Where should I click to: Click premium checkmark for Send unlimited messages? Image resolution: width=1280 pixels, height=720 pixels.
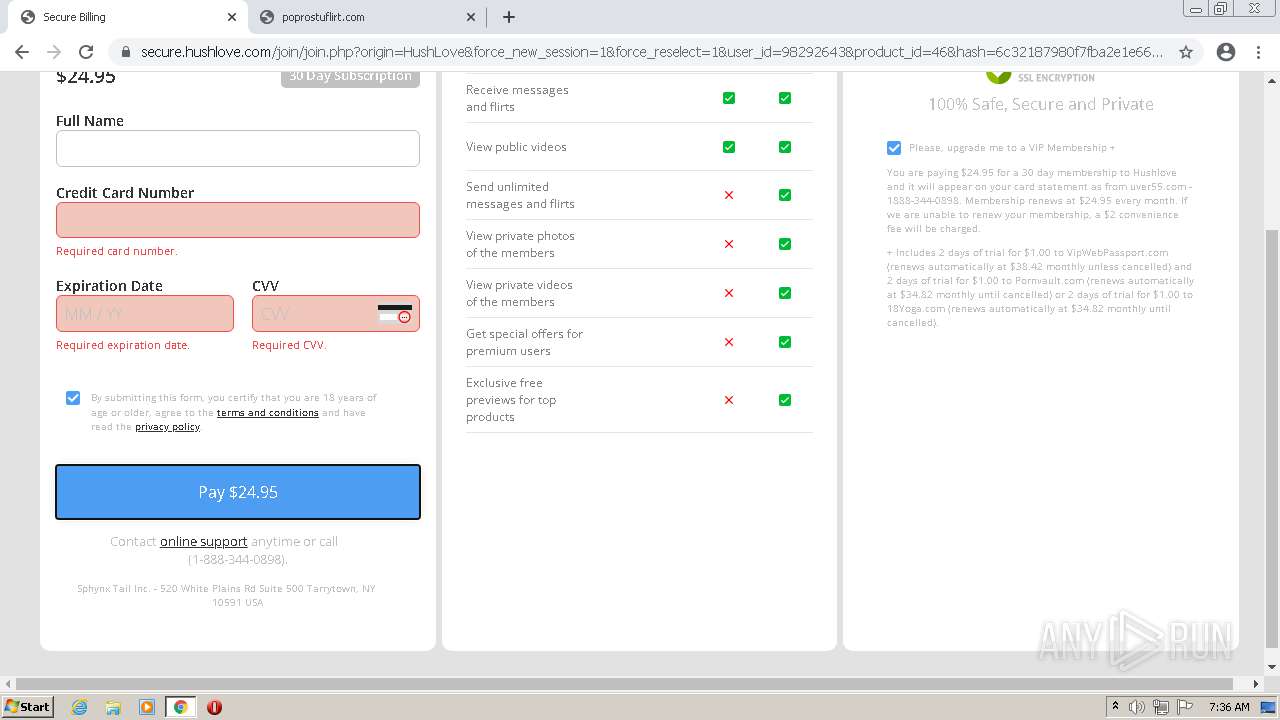(x=785, y=195)
